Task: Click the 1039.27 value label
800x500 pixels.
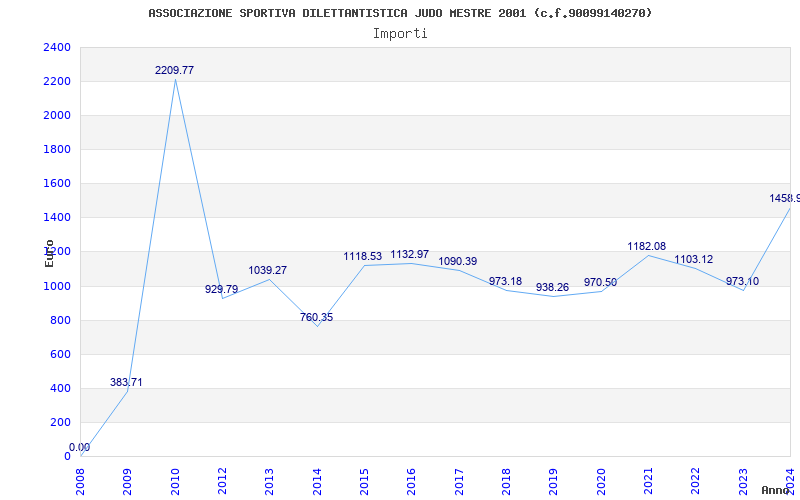Action: pos(268,270)
